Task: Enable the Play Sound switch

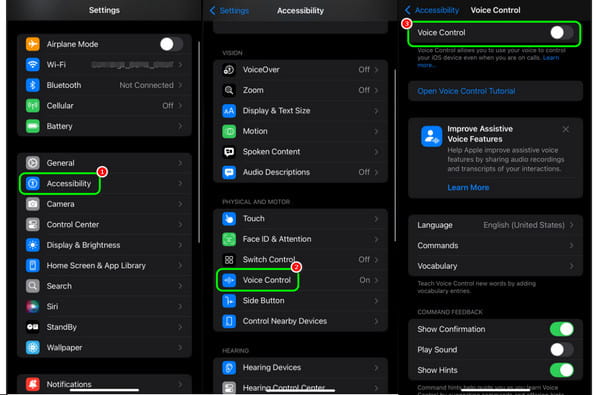Action: point(561,349)
